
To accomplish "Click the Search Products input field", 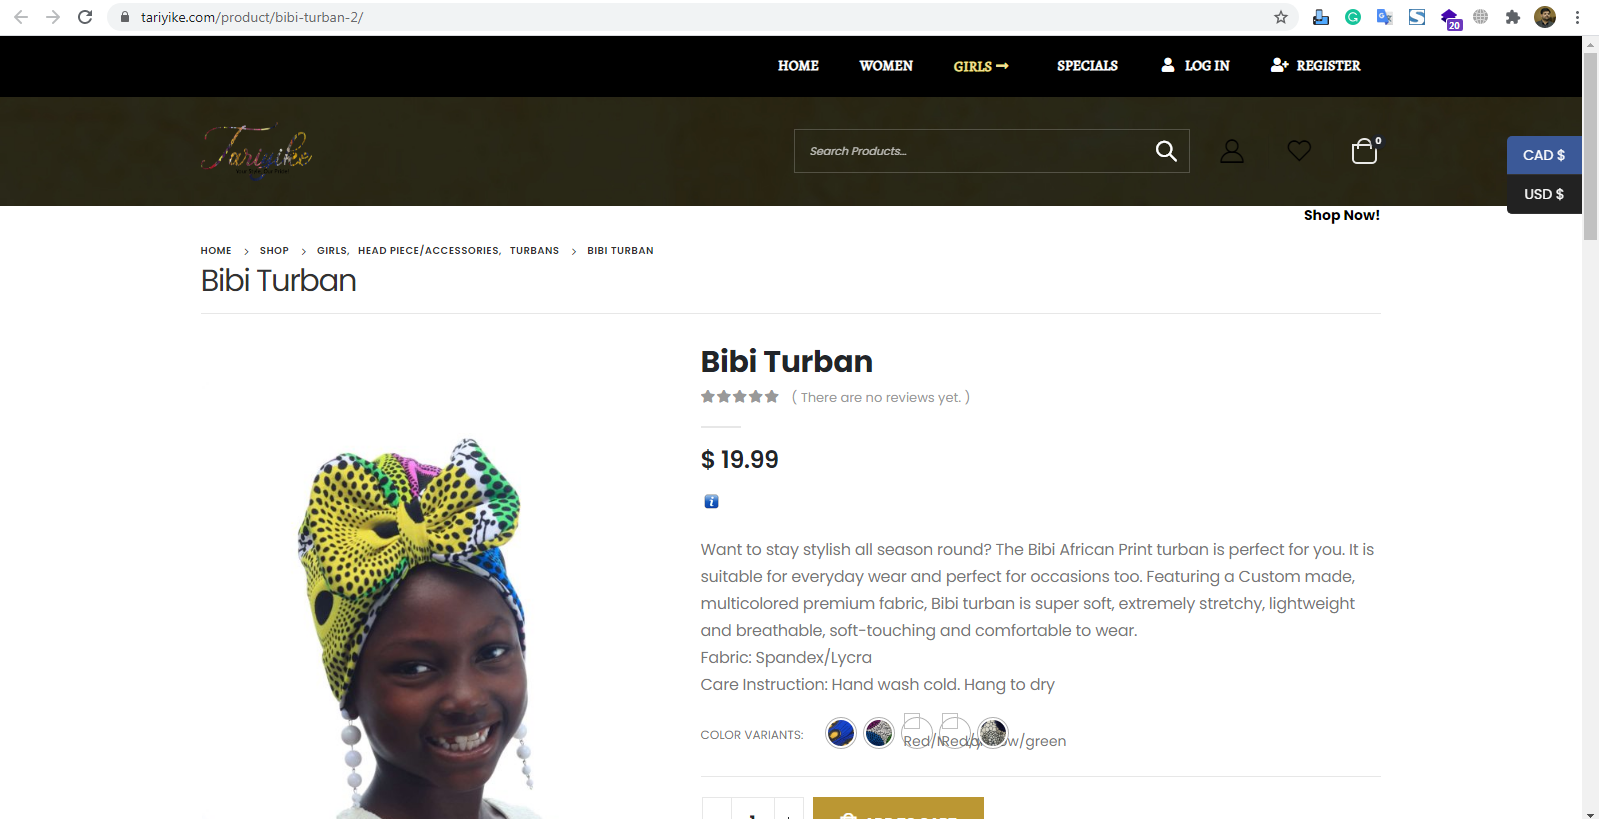I will pyautogui.click(x=974, y=151).
